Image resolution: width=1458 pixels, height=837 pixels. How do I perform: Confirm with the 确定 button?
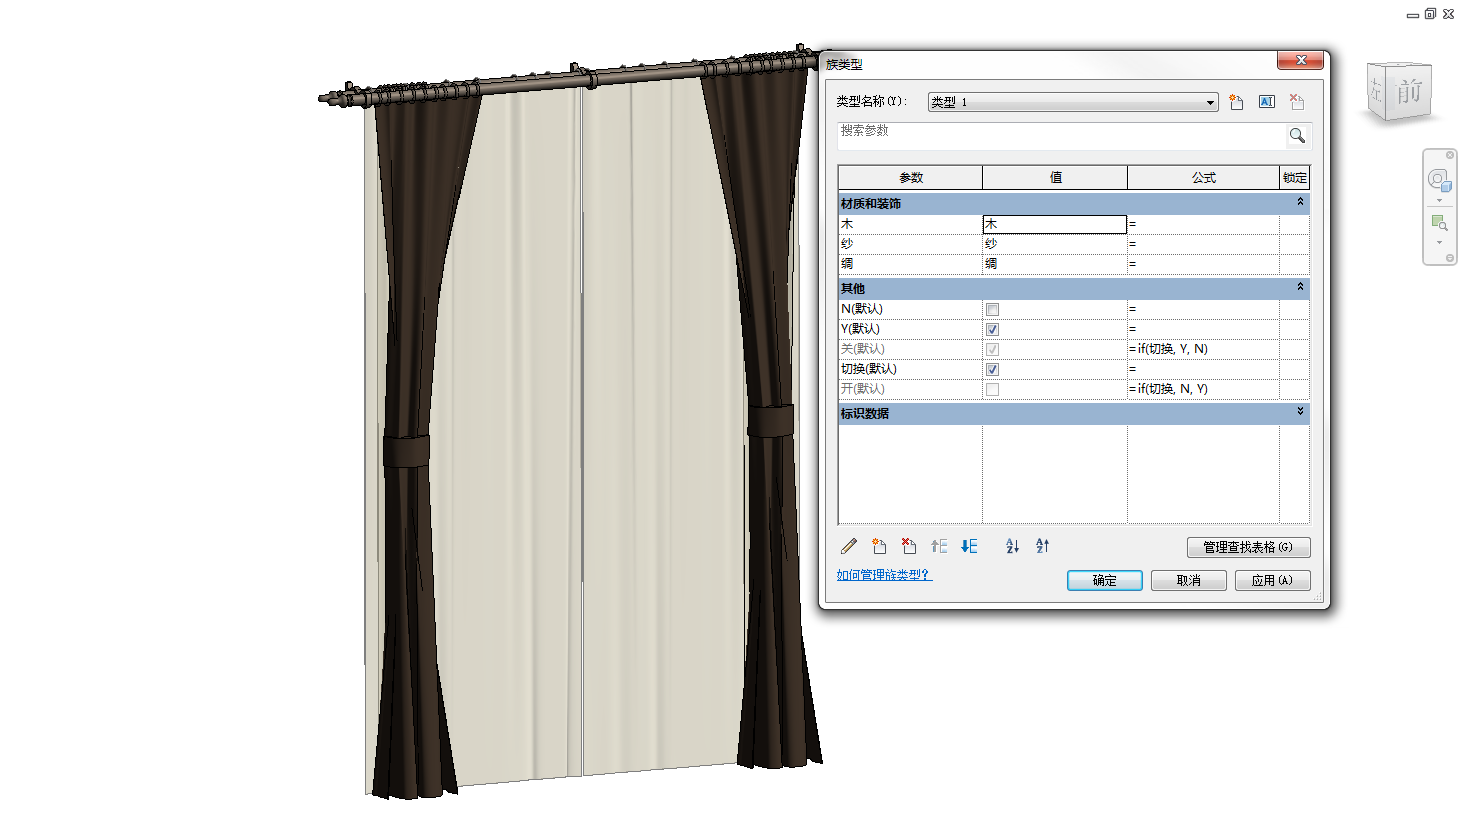pos(1105,581)
